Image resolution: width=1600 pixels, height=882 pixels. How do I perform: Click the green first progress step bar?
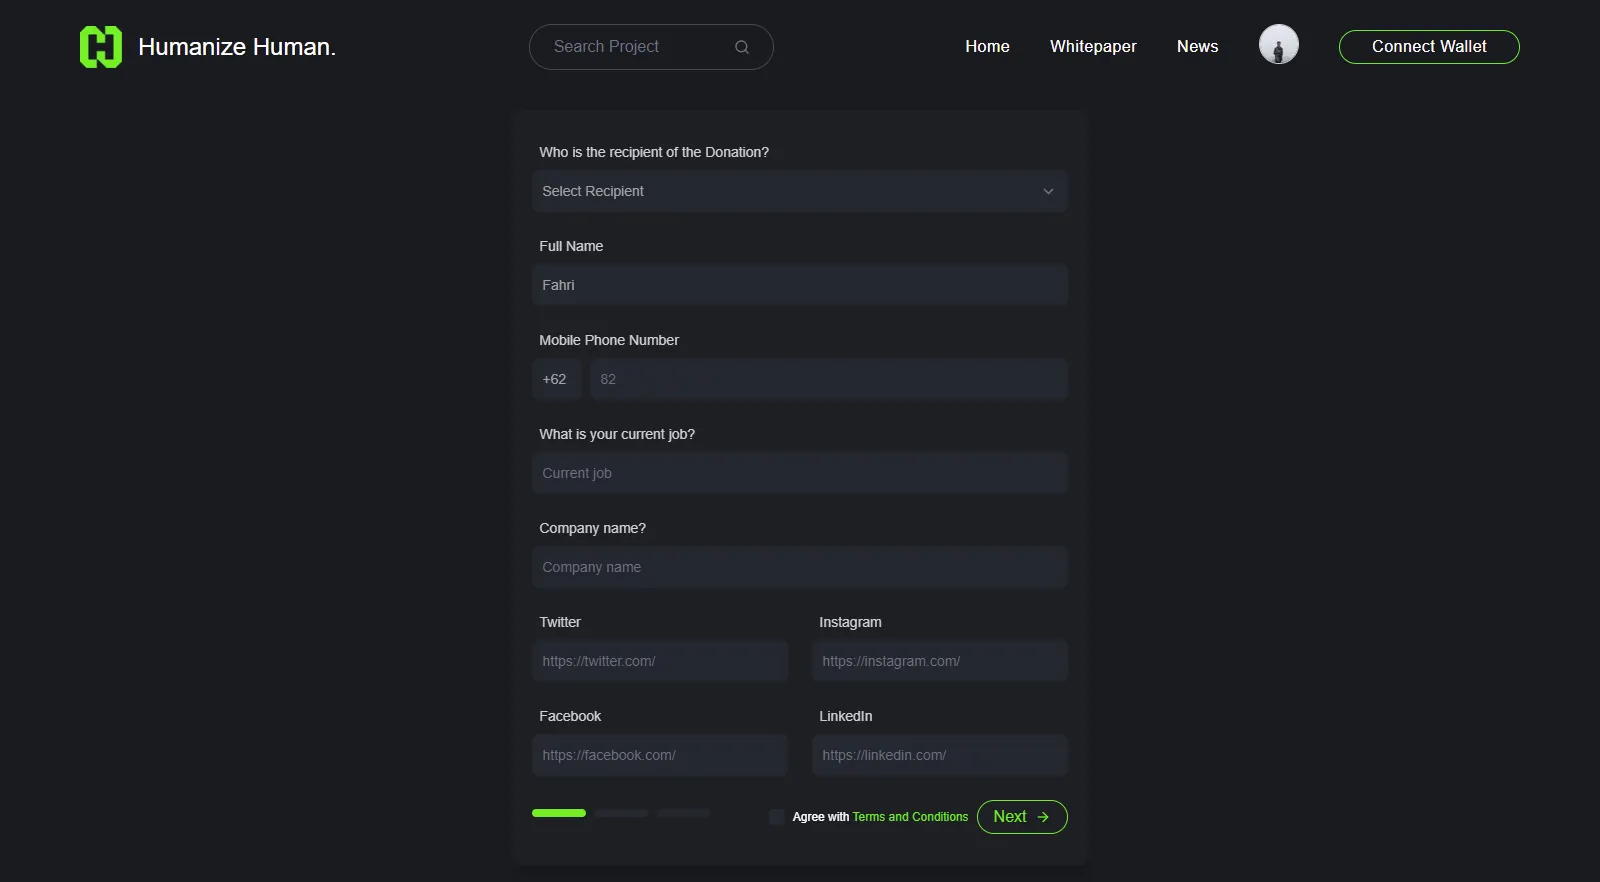click(x=559, y=813)
